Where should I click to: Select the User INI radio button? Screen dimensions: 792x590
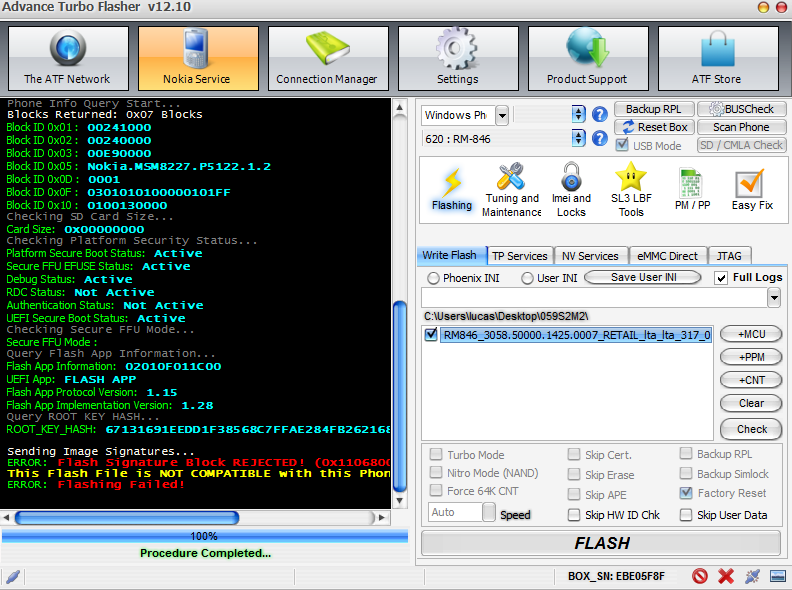click(527, 278)
